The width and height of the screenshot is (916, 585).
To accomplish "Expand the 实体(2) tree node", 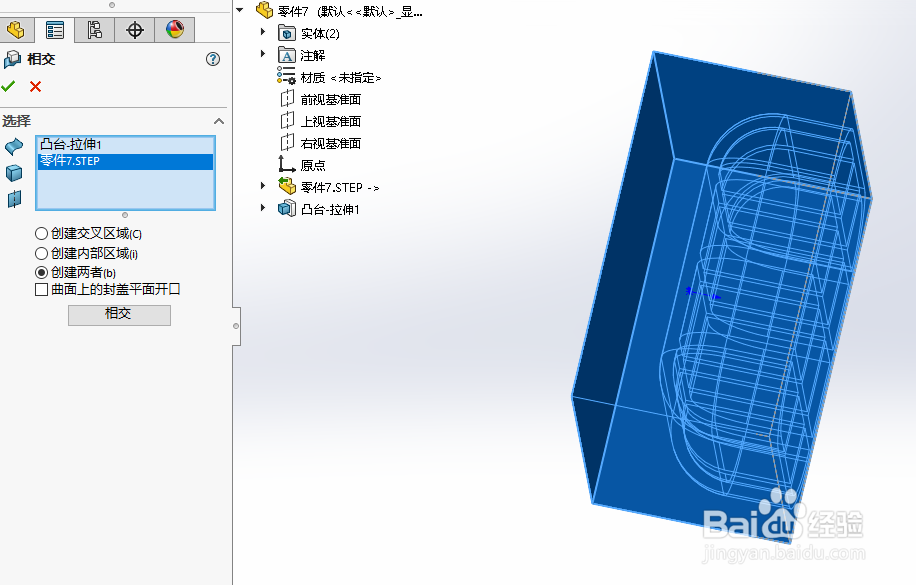I will (262, 32).
